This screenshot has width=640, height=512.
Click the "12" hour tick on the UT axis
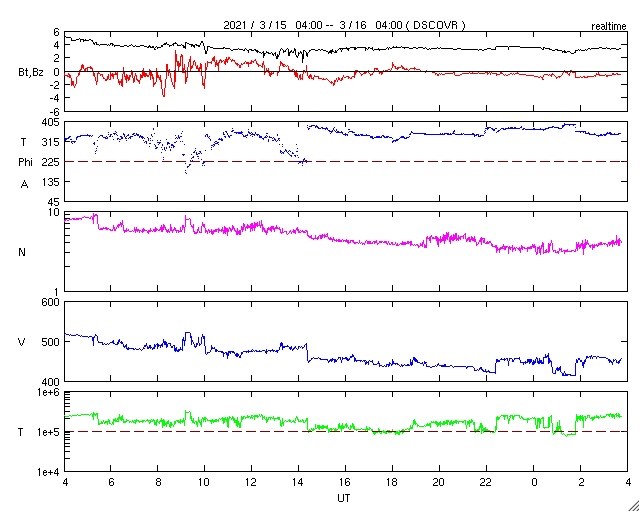[x=251, y=483]
